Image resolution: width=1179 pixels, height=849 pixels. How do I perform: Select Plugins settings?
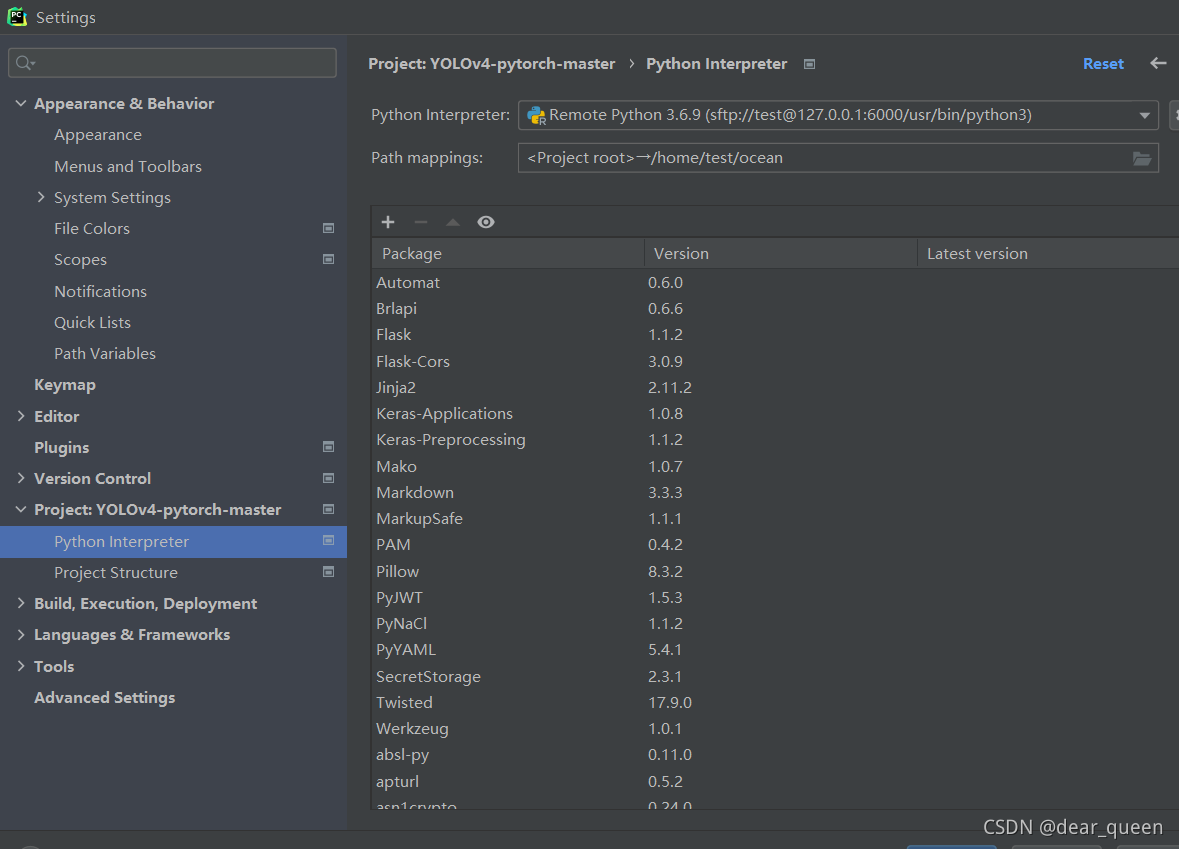click(62, 447)
